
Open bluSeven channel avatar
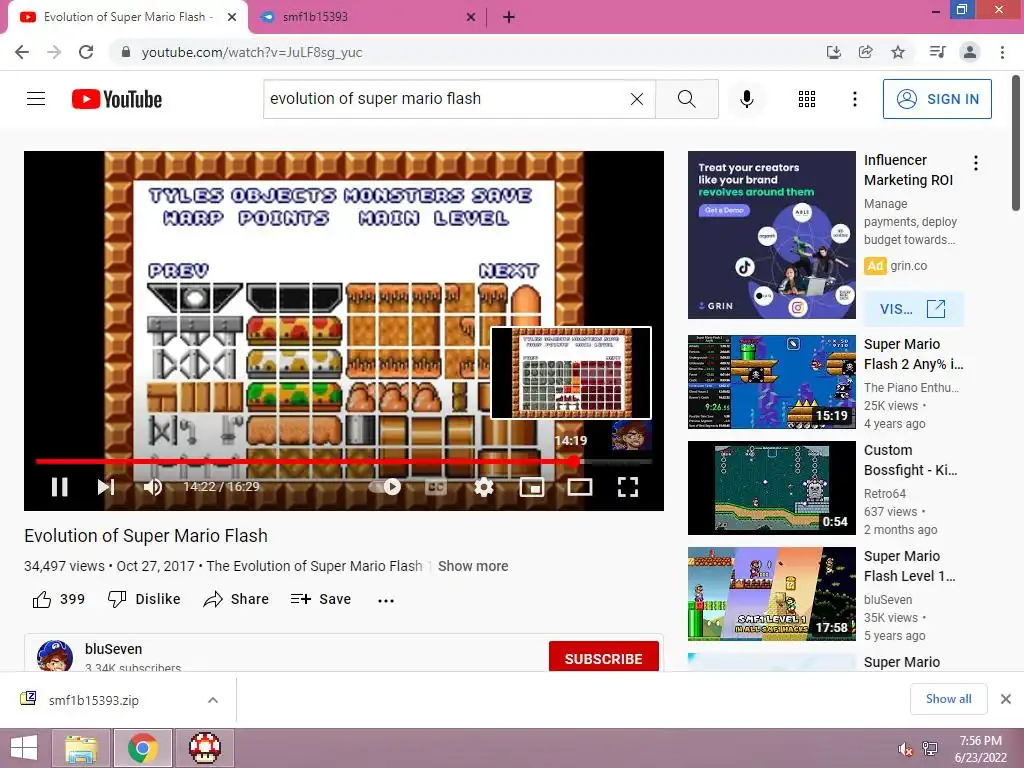coord(55,656)
